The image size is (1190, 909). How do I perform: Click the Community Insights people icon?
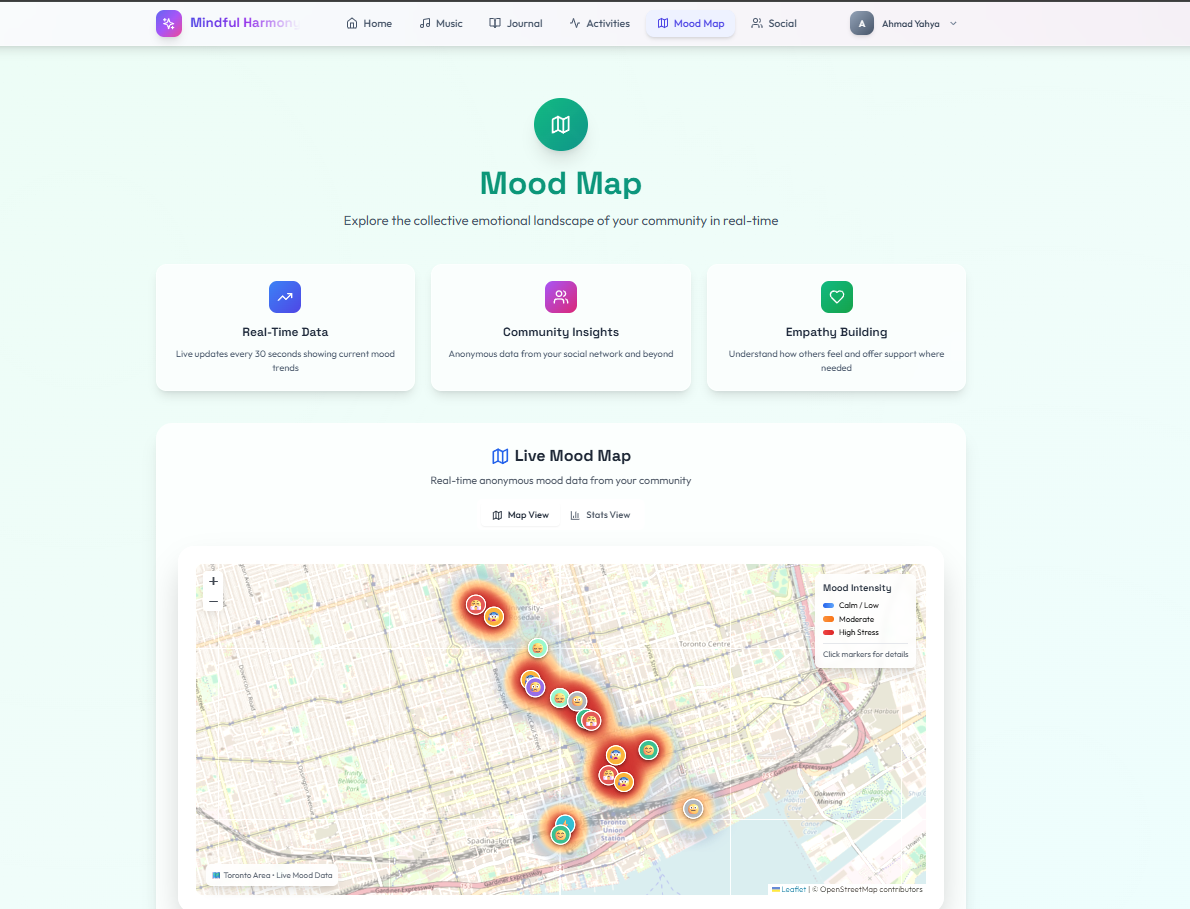tap(561, 297)
